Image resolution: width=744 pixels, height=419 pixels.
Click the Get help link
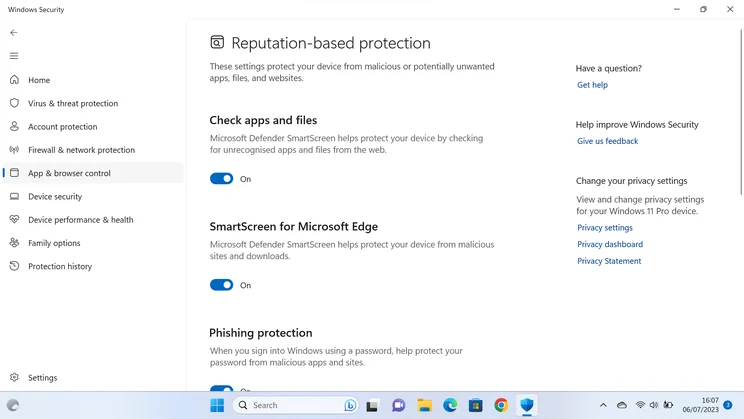coord(592,84)
